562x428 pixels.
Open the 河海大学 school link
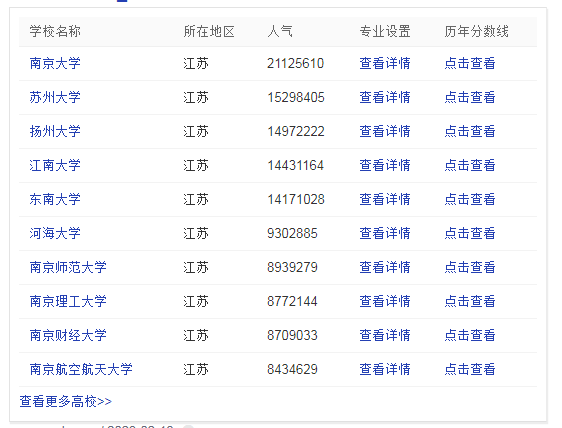coord(55,233)
